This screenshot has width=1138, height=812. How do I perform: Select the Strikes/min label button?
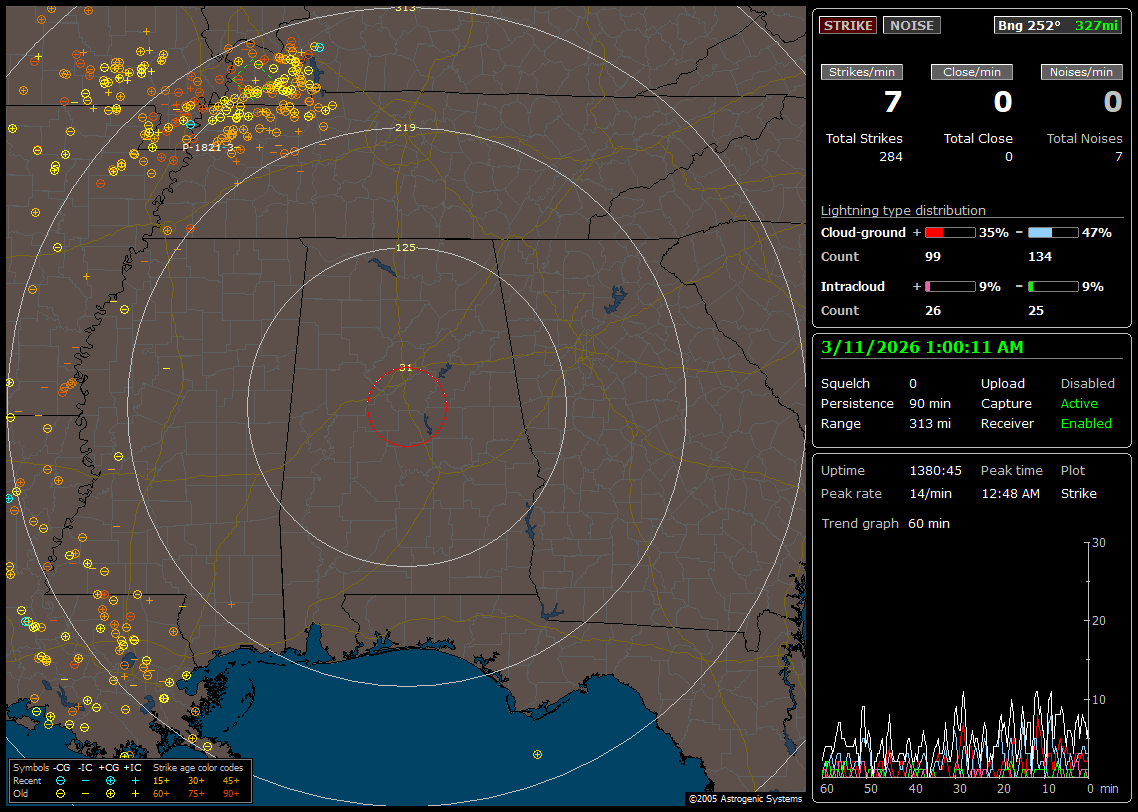click(x=862, y=72)
